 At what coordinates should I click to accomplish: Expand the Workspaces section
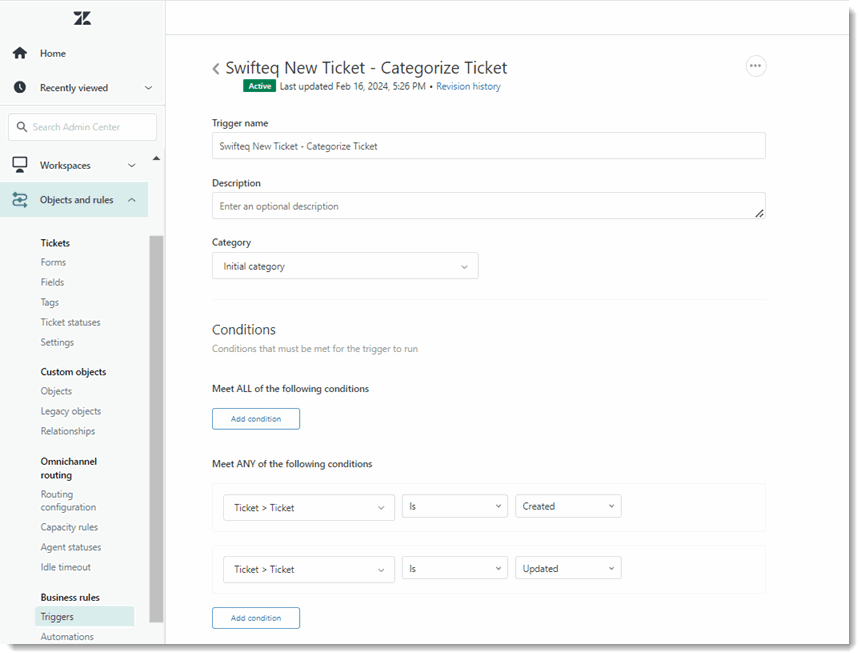[131, 165]
